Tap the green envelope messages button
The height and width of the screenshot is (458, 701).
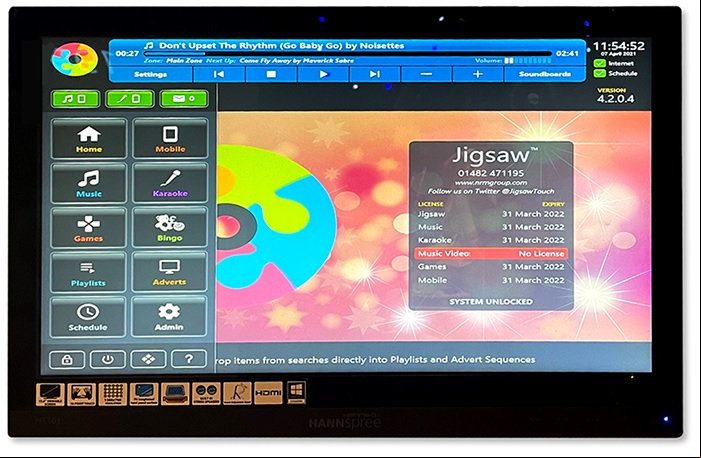click(184, 98)
